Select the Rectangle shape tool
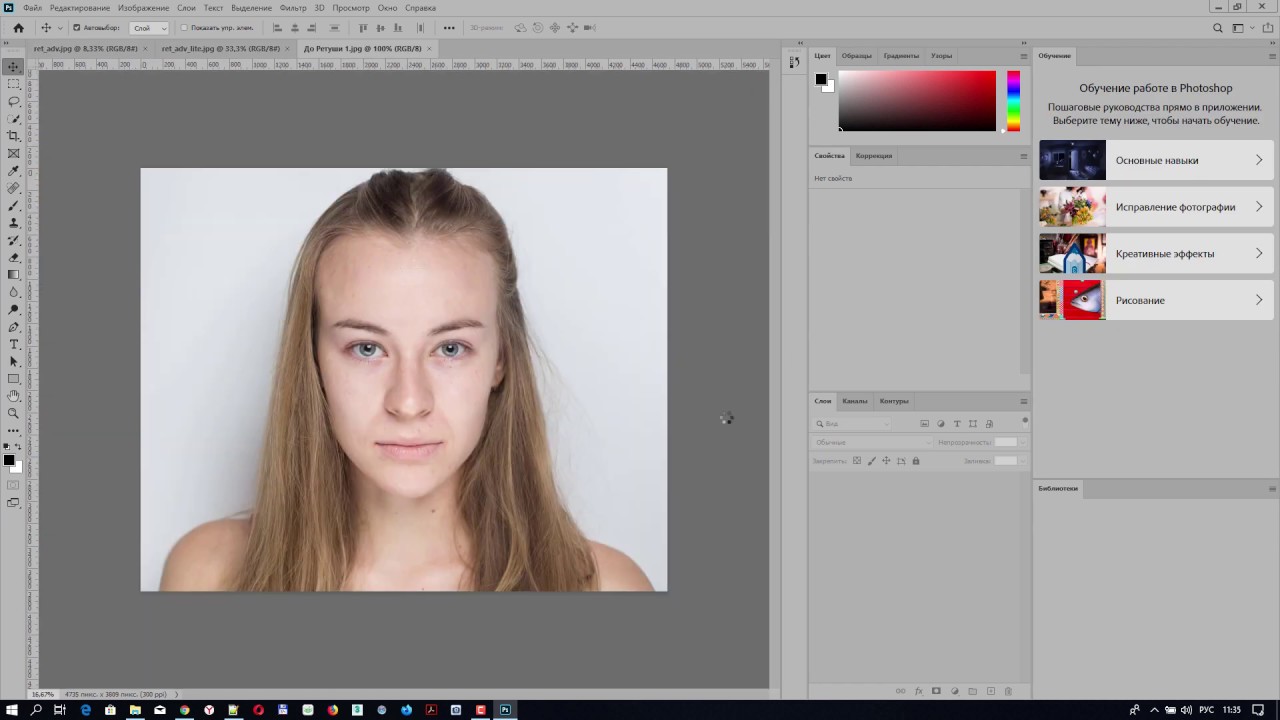 pyautogui.click(x=13, y=379)
